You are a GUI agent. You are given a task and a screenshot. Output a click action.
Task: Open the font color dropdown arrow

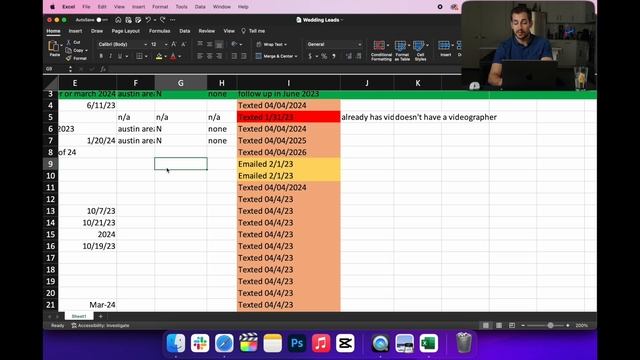point(180,57)
